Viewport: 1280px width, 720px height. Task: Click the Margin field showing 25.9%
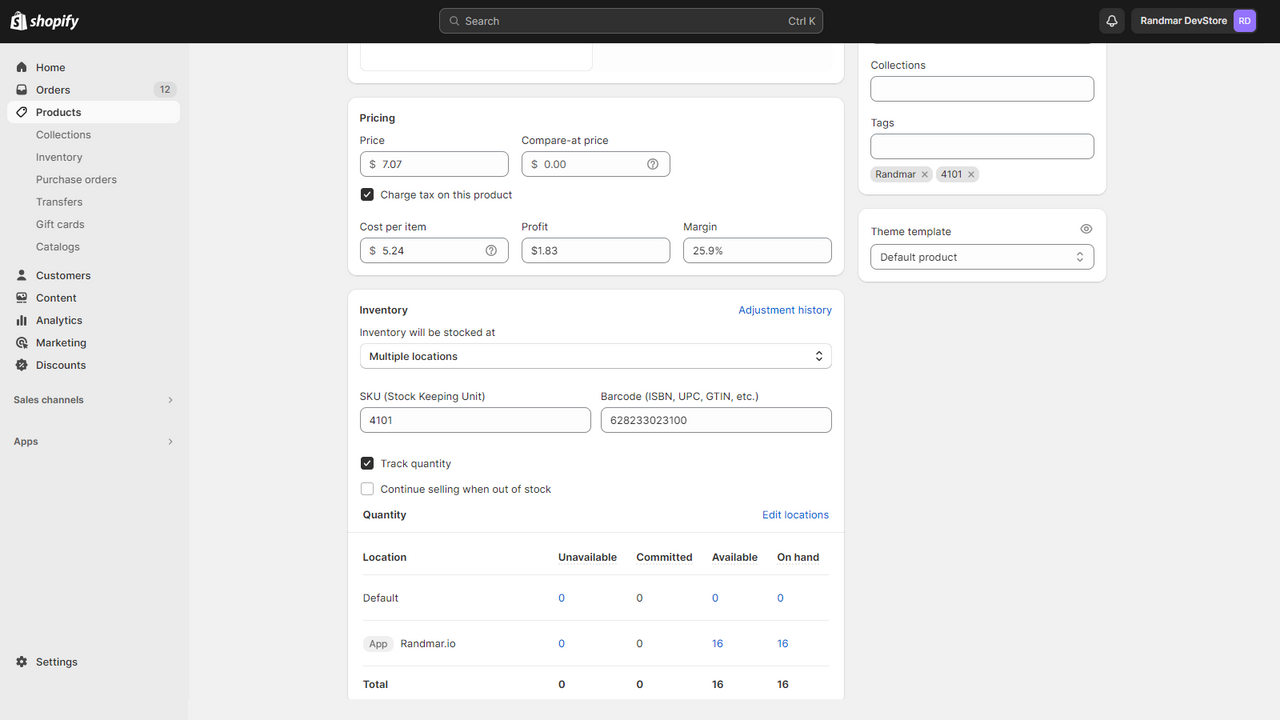click(757, 250)
